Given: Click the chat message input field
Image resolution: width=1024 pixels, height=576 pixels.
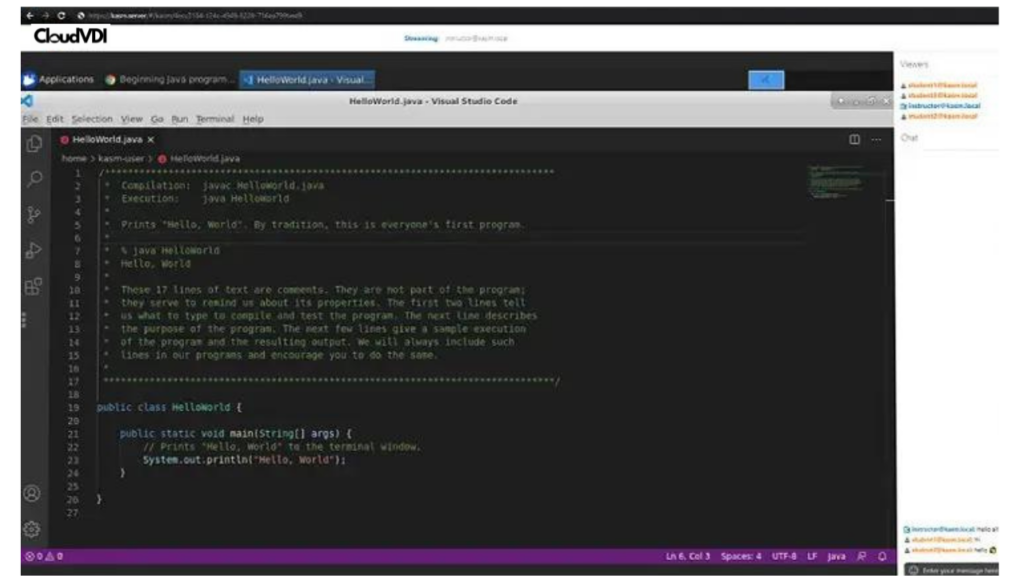Looking at the screenshot, I should pyautogui.click(x=952, y=570).
